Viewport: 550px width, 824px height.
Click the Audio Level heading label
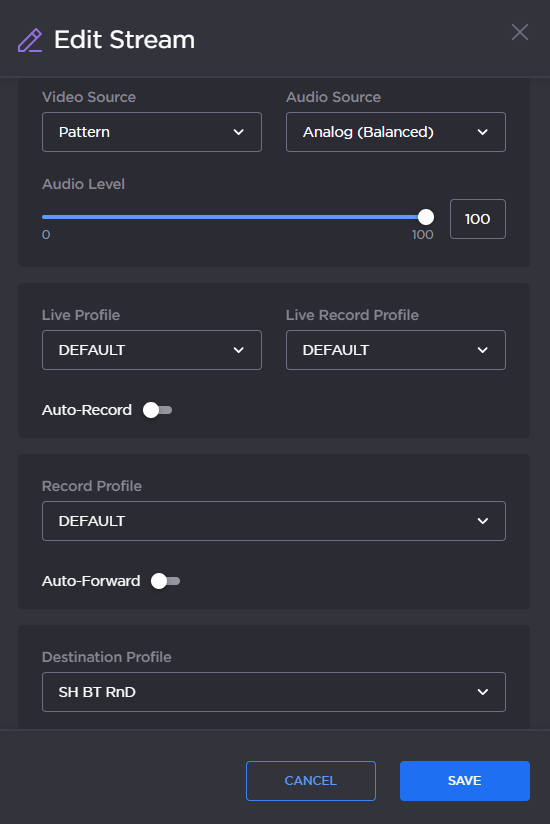84,184
